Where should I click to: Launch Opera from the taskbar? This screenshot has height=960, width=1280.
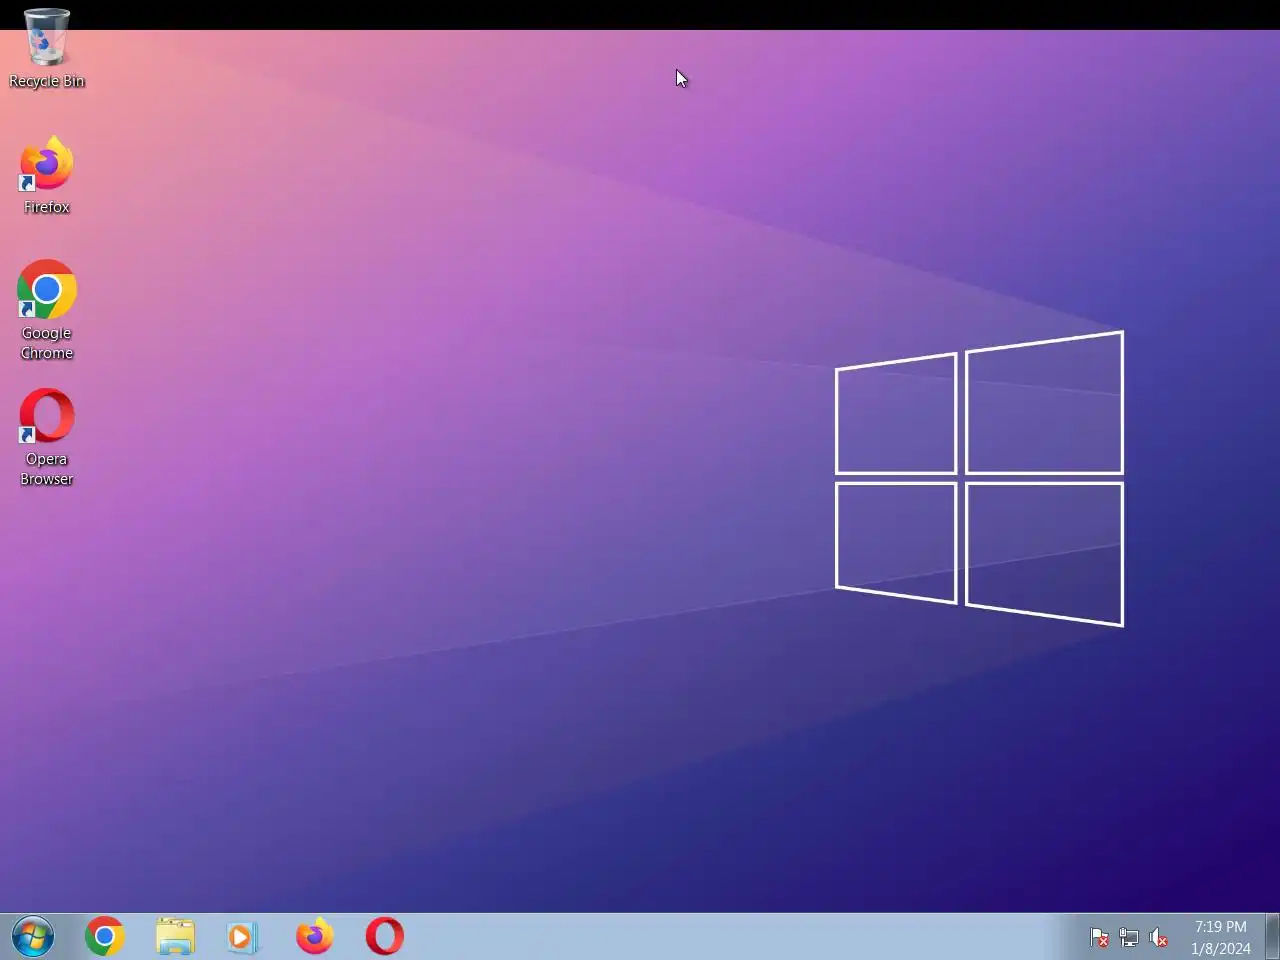tap(385, 937)
